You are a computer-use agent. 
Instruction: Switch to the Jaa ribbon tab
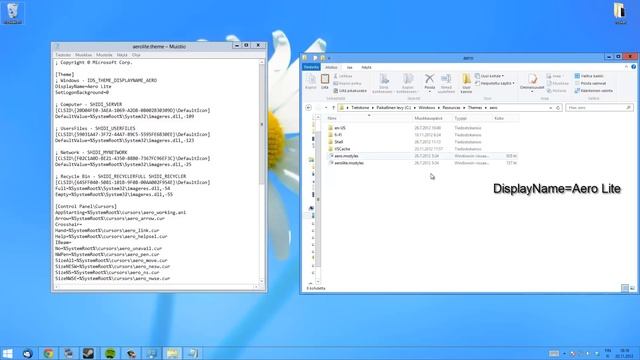[350, 67]
